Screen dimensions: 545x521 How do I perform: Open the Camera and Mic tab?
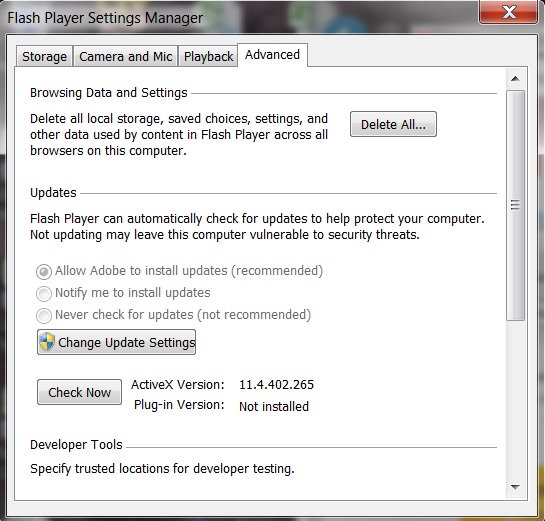(125, 56)
